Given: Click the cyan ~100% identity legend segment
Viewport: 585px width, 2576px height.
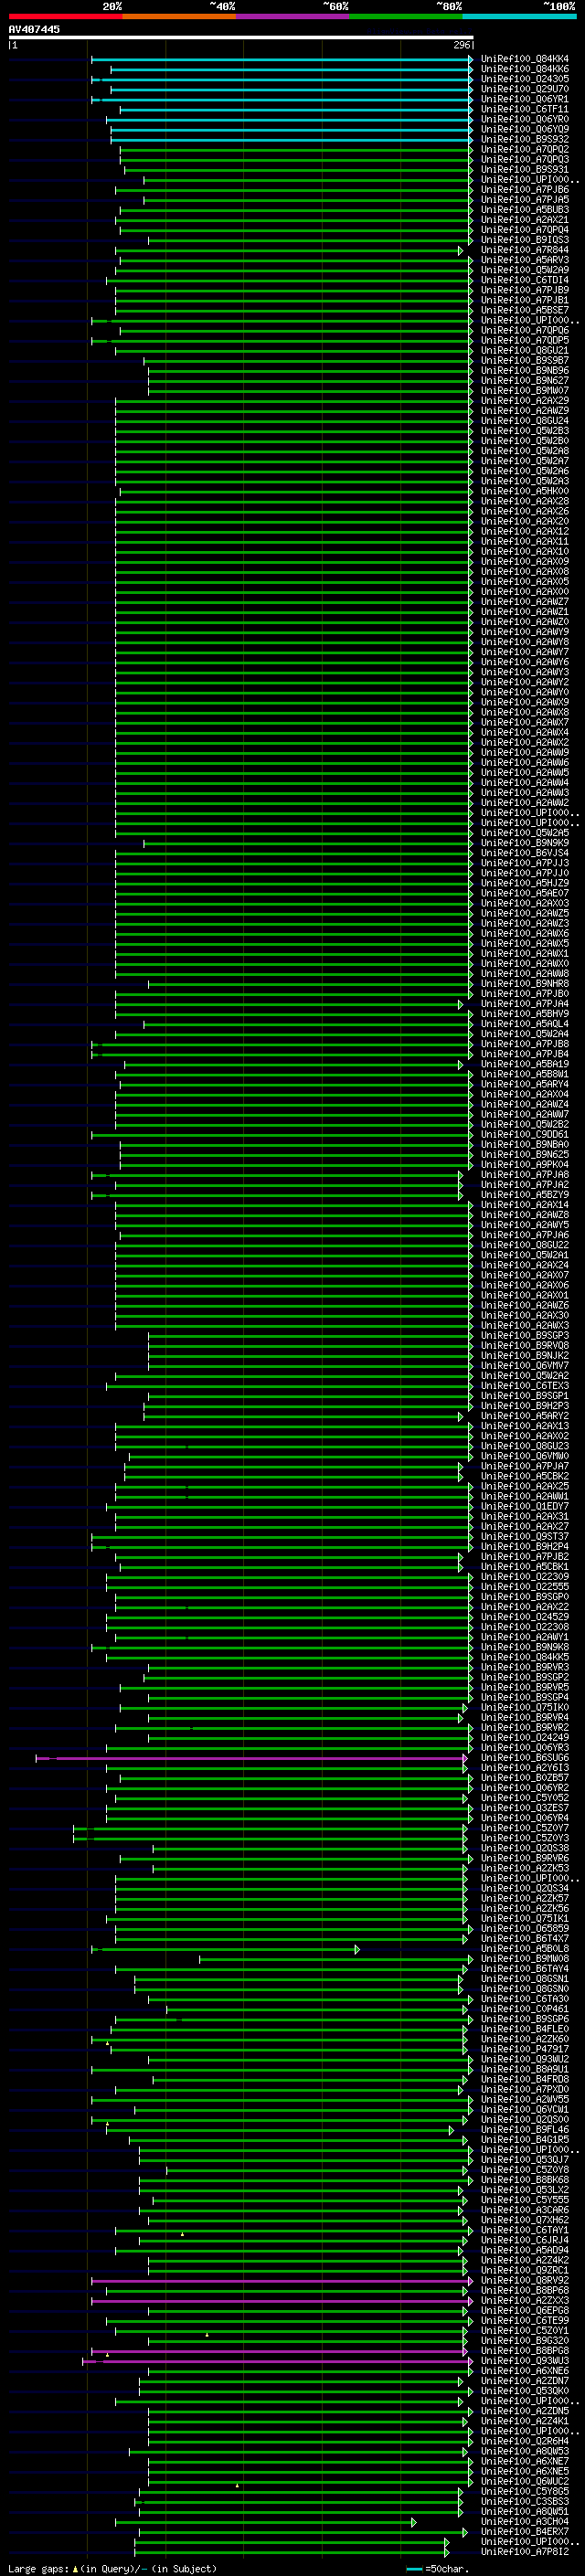Looking at the screenshot, I should (519, 16).
